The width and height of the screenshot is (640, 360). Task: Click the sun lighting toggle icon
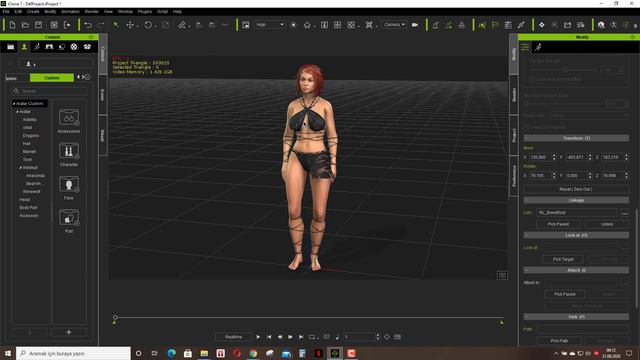click(293, 25)
